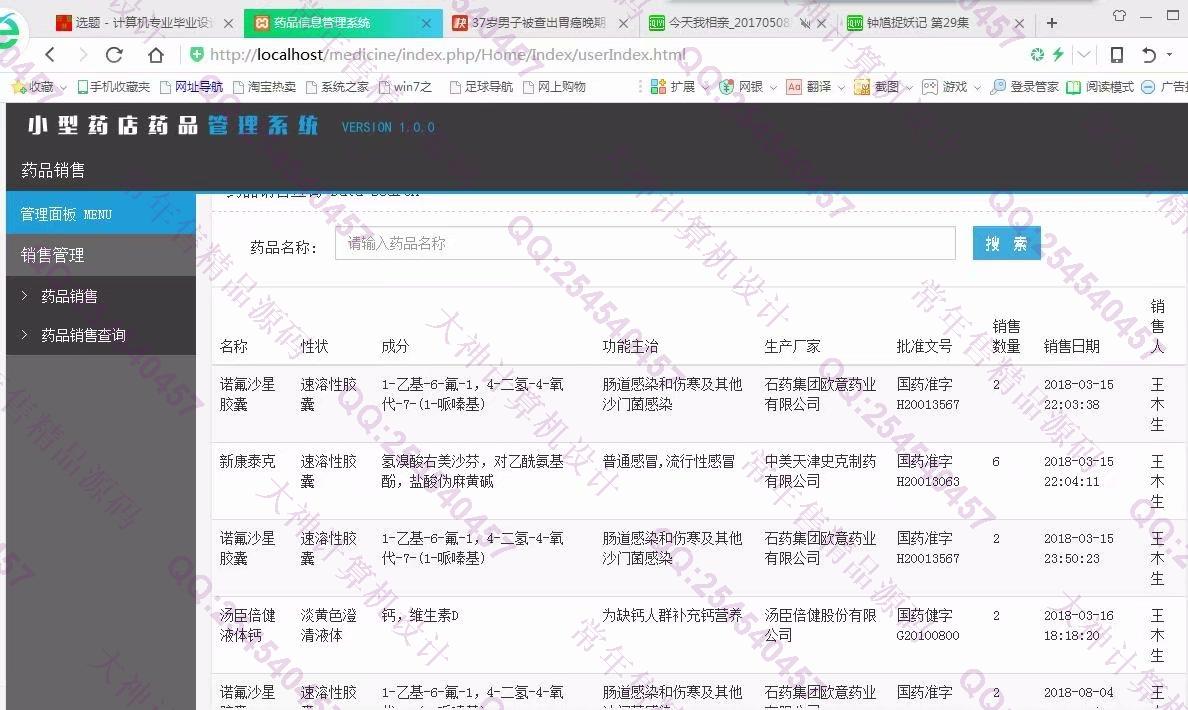Go back with the browser back arrow
1188x710 pixels.
click(x=50, y=55)
